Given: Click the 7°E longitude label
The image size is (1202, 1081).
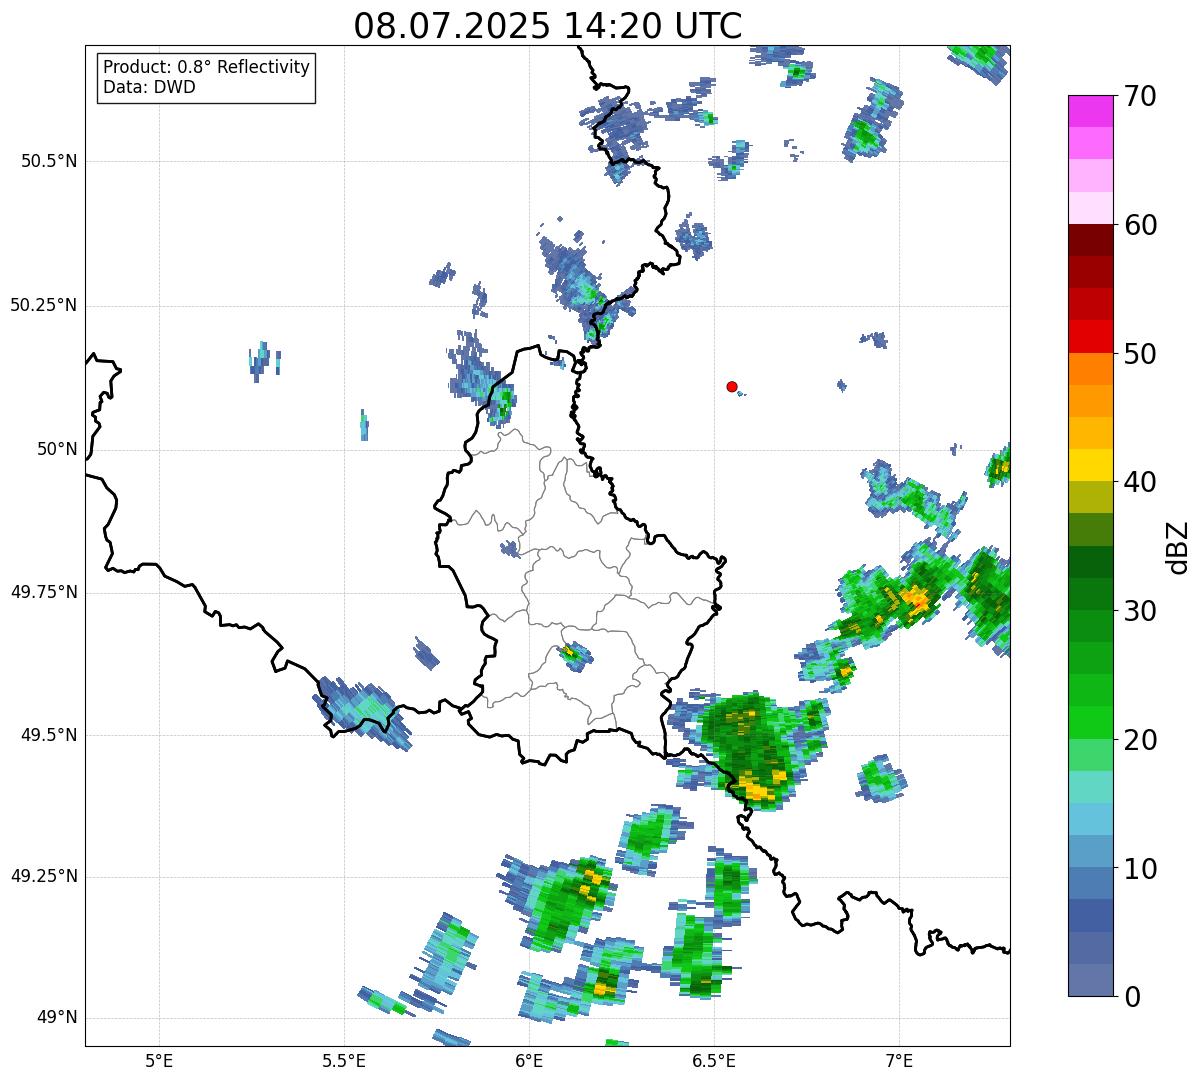Looking at the screenshot, I should coord(899,1060).
